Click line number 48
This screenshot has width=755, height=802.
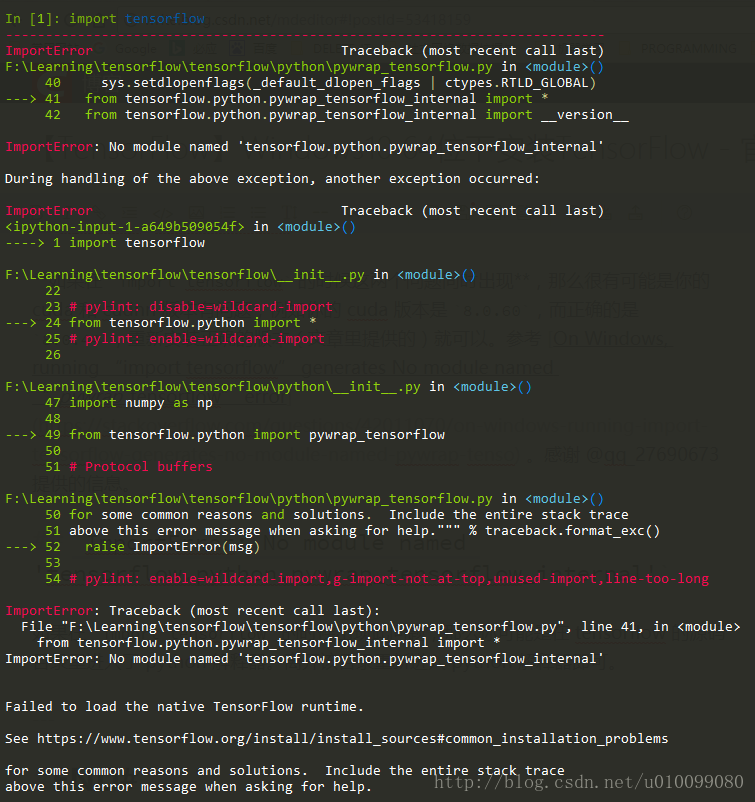pyautogui.click(x=53, y=418)
